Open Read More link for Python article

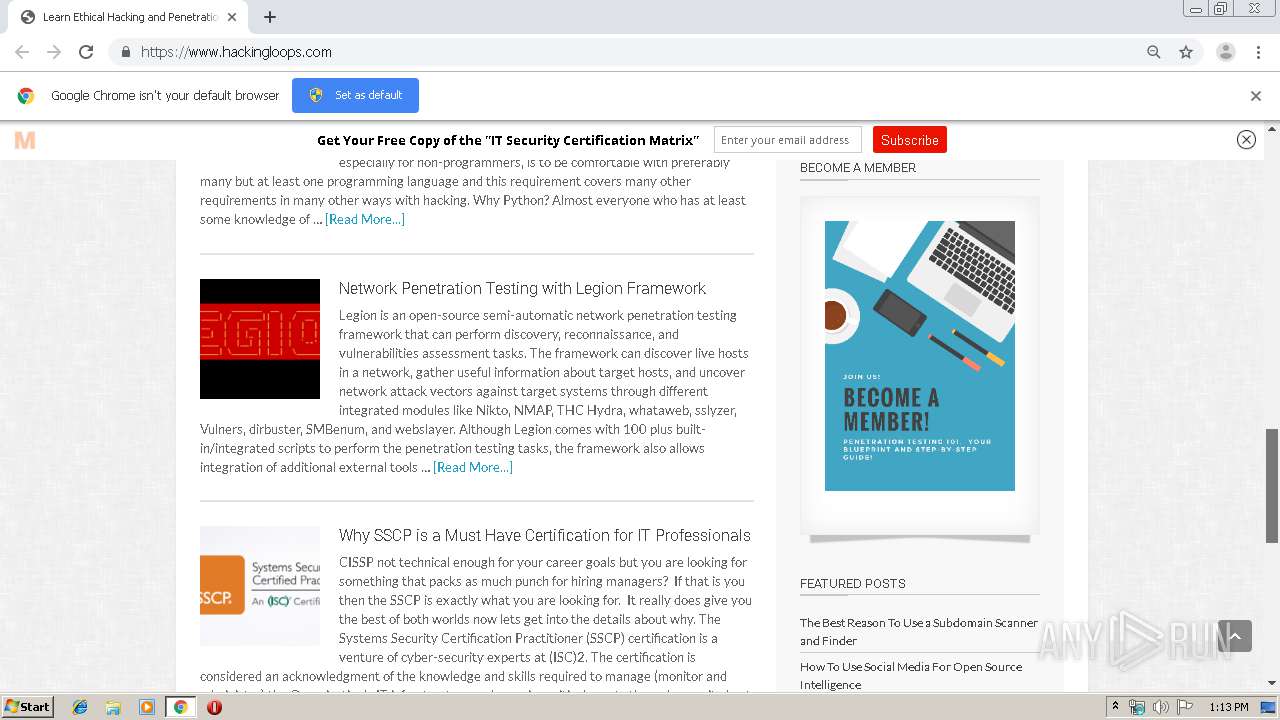(x=365, y=219)
